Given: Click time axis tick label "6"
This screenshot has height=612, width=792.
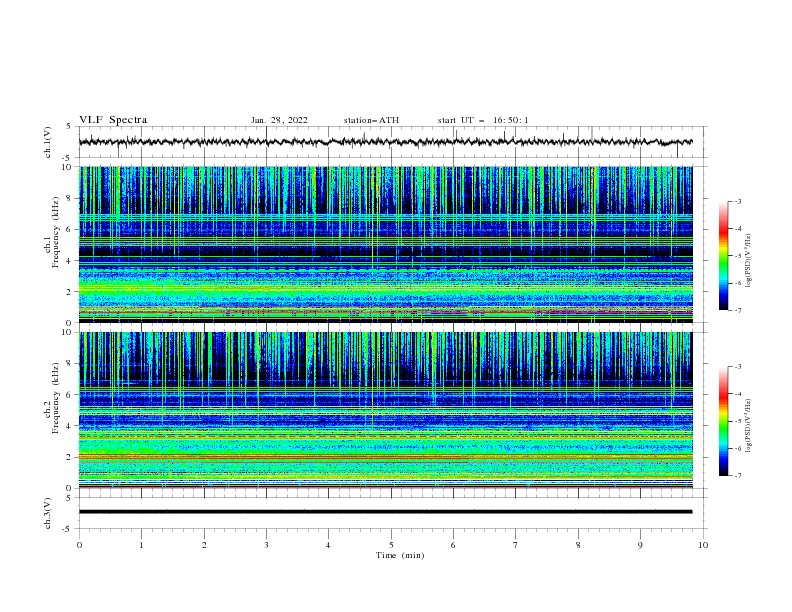Looking at the screenshot, I should (453, 545).
